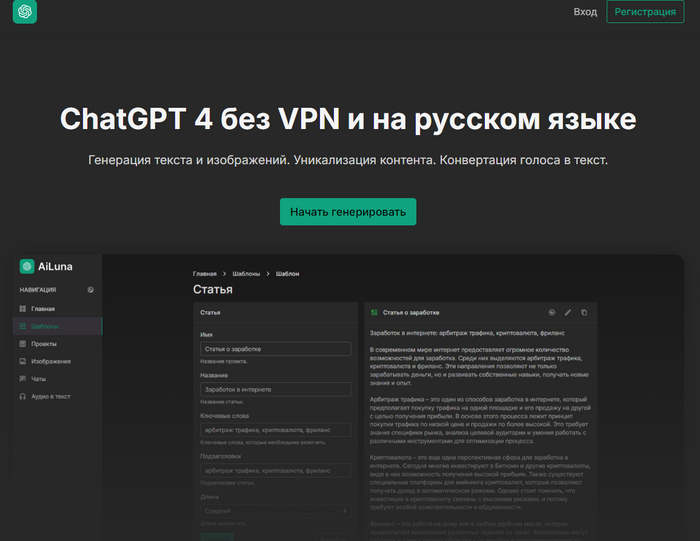Viewport: 700px width, 541px height.
Task: Go to the Шаблоны breadcrumb
Action: (246, 274)
